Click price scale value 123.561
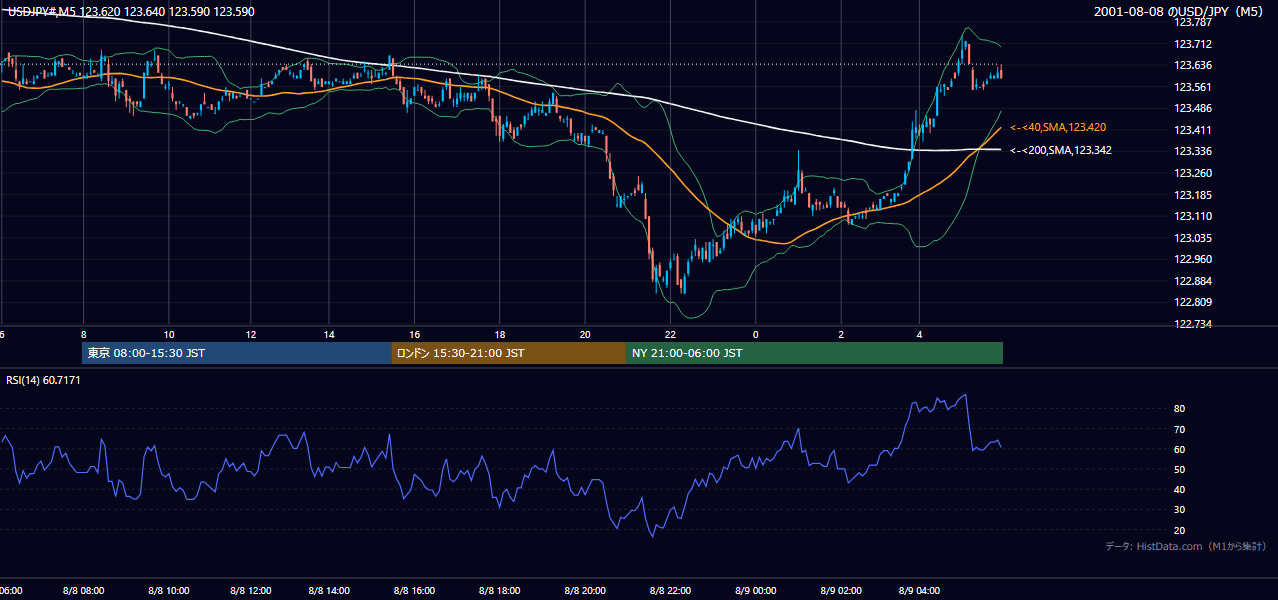The image size is (1278, 600). [1192, 87]
